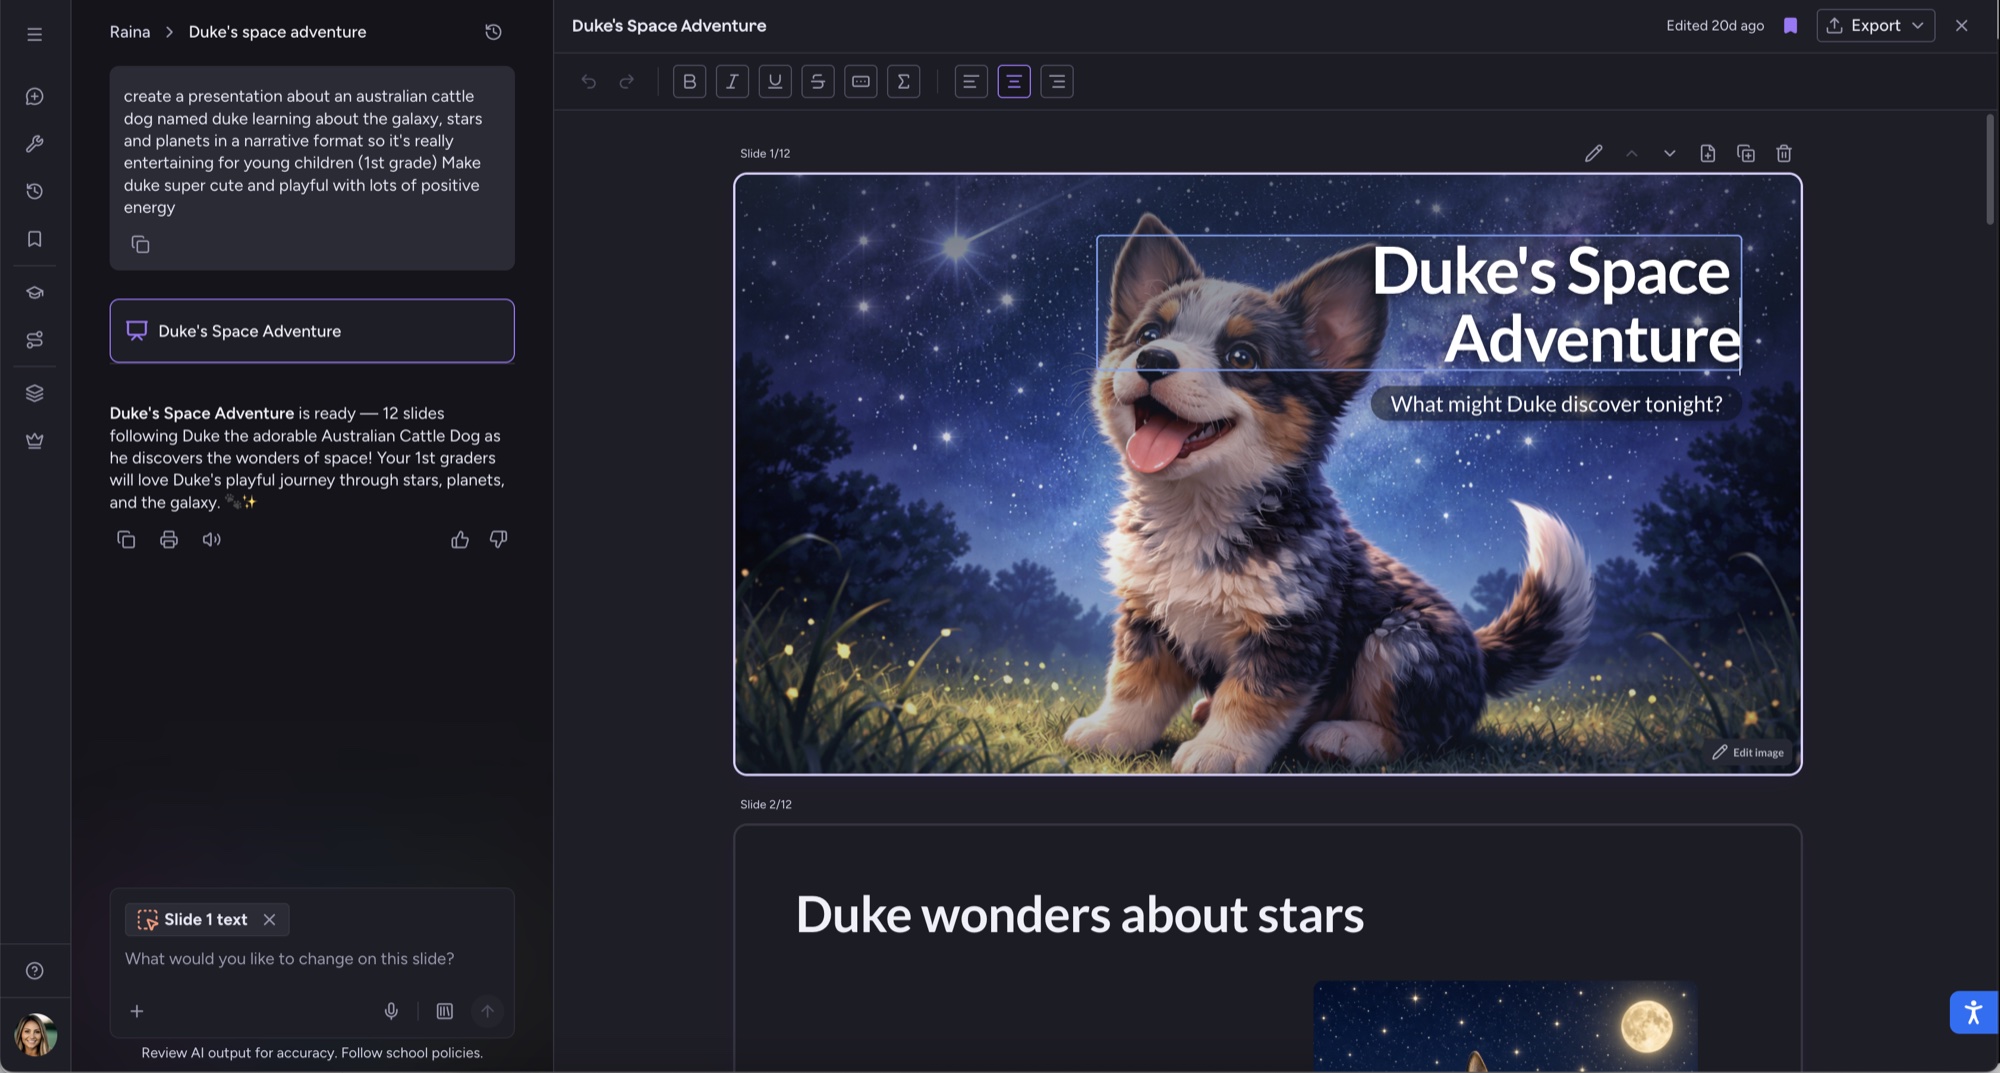Bookmark this presentation

1790,26
